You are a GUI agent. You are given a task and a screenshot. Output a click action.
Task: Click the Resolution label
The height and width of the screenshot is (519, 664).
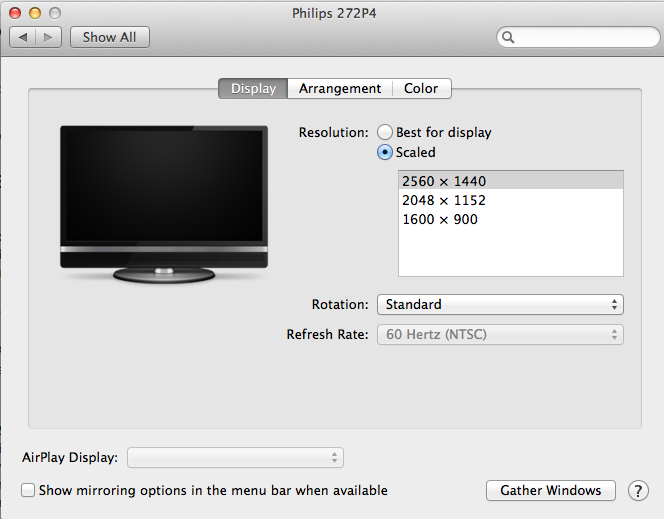334,133
